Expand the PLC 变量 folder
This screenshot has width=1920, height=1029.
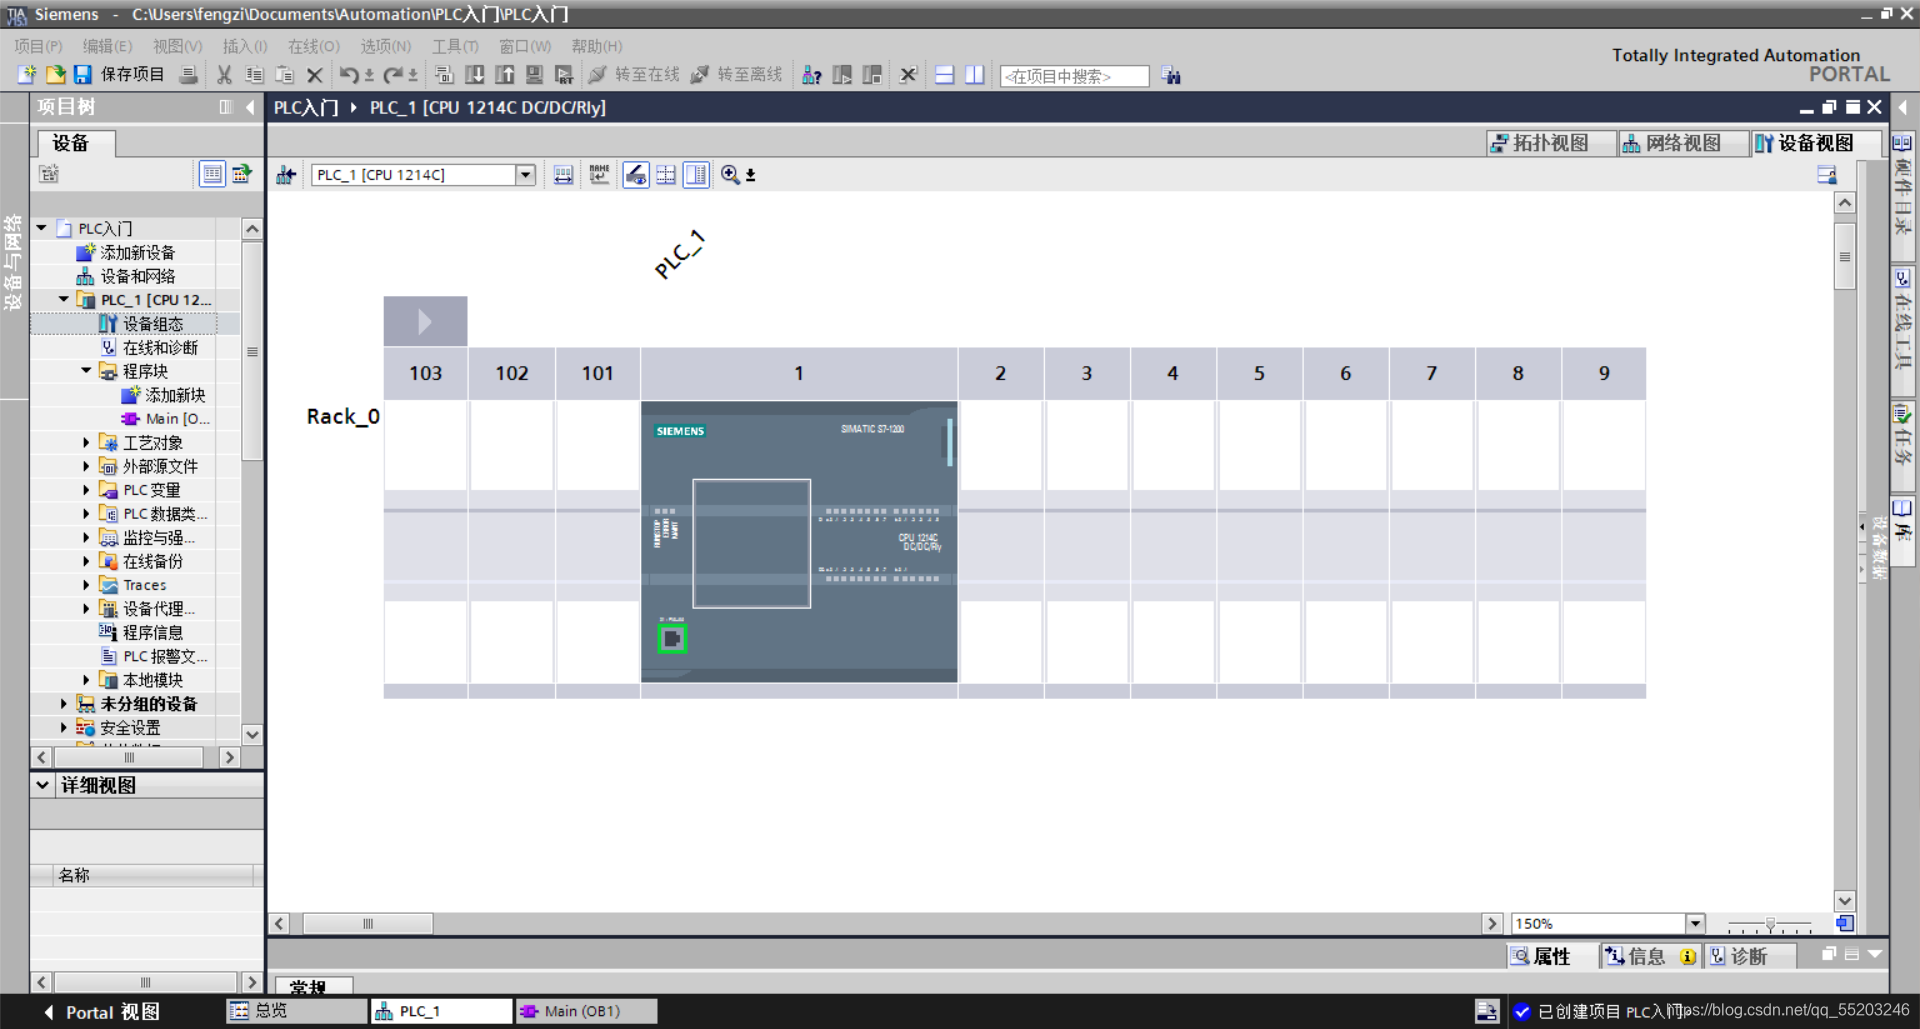pos(86,490)
